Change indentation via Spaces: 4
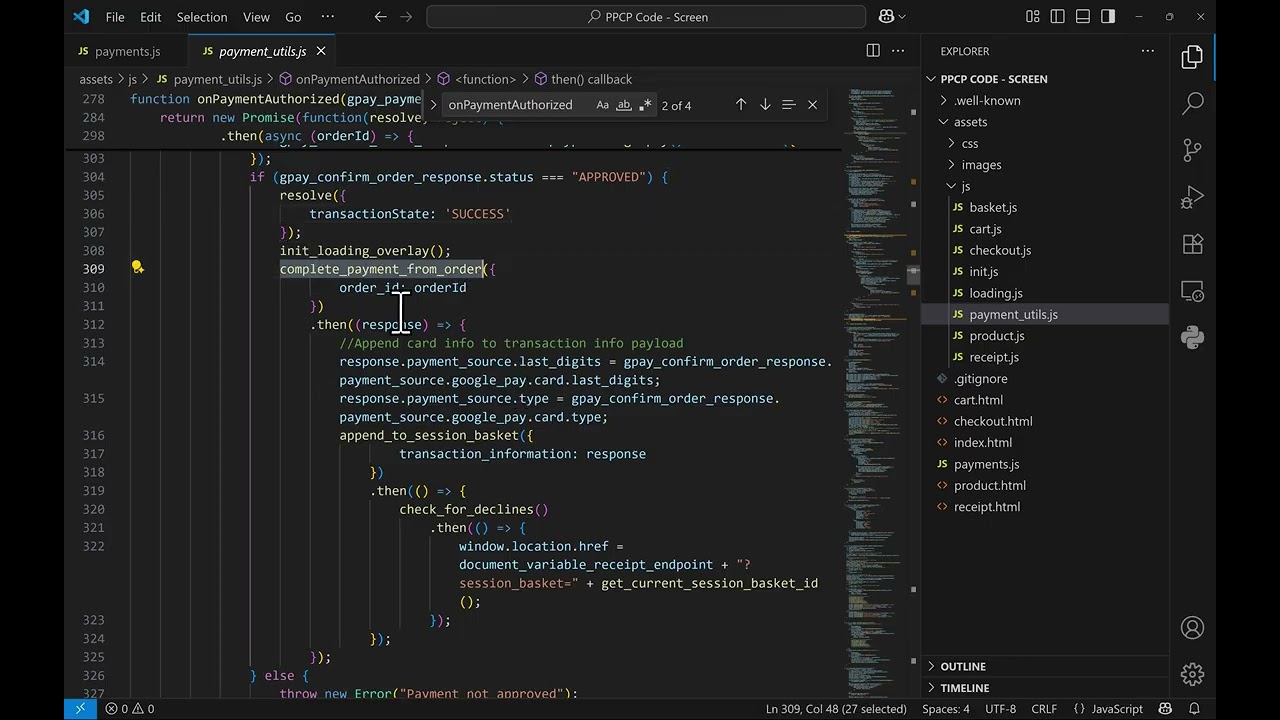Viewport: 1280px width, 720px height. [946, 709]
